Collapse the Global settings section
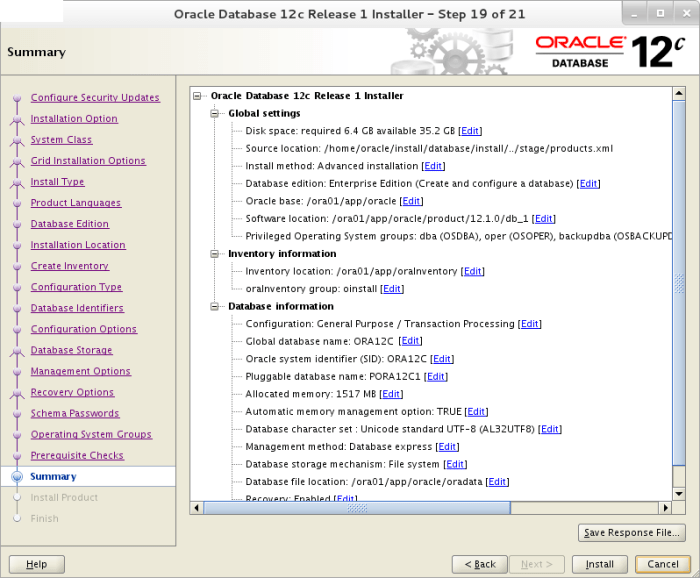Image resolution: width=700 pixels, height=578 pixels. [x=215, y=113]
